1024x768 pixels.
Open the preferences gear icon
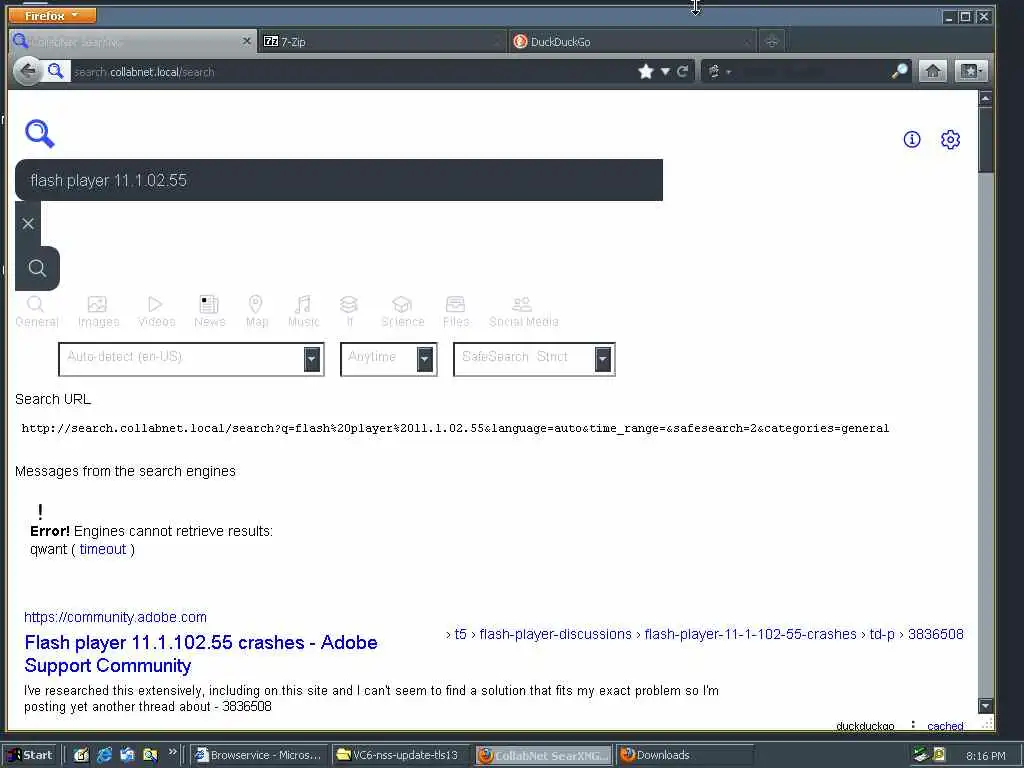tap(950, 139)
